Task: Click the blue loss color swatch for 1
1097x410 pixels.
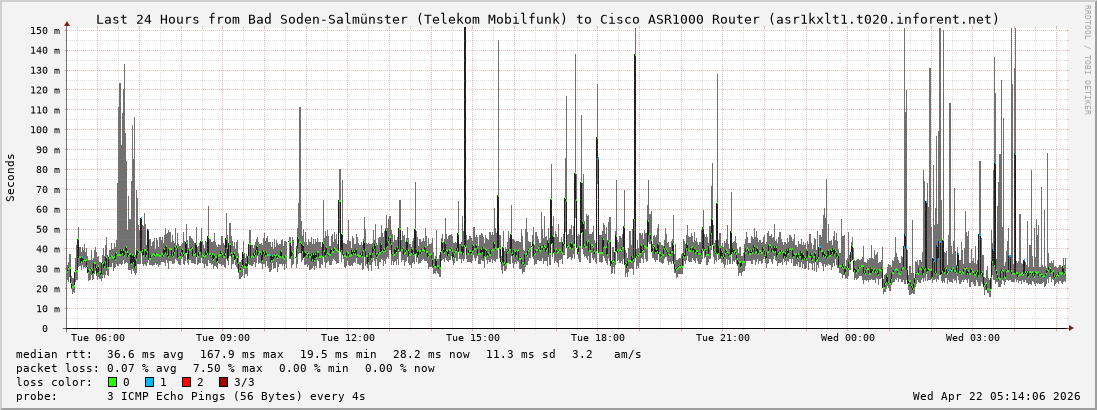Action: pyautogui.click(x=149, y=382)
